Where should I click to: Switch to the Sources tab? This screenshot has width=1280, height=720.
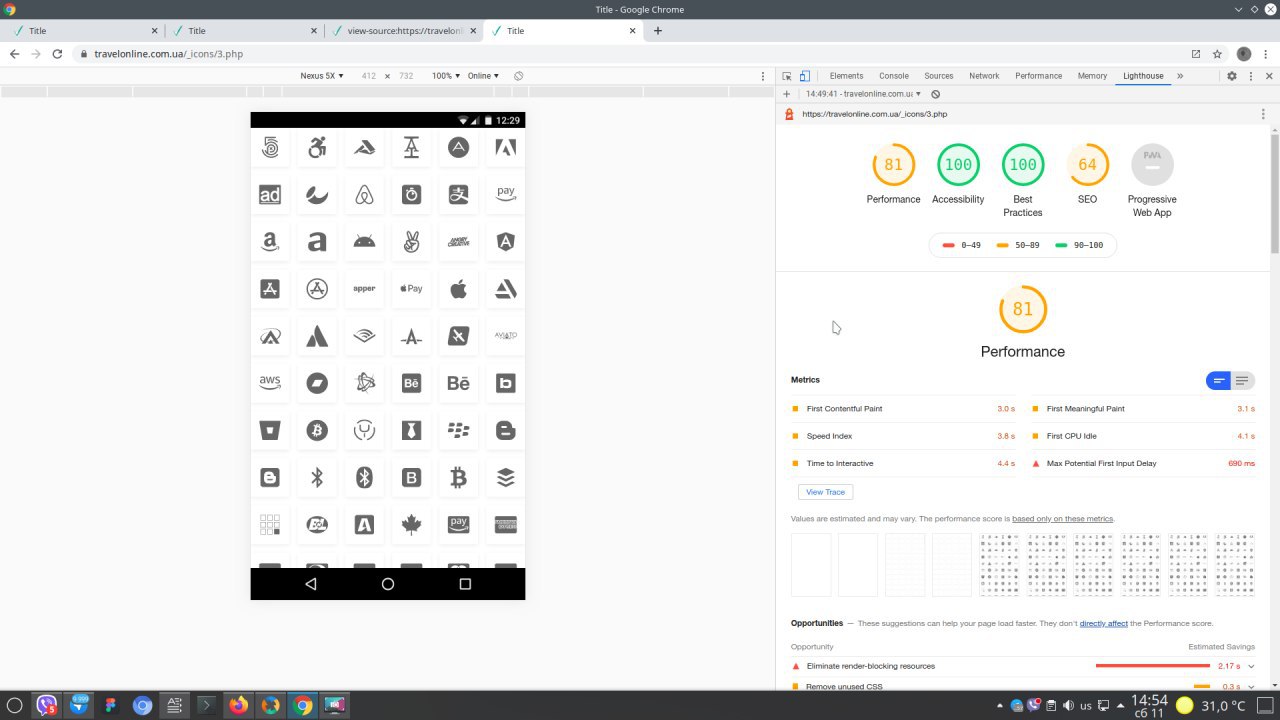(938, 76)
